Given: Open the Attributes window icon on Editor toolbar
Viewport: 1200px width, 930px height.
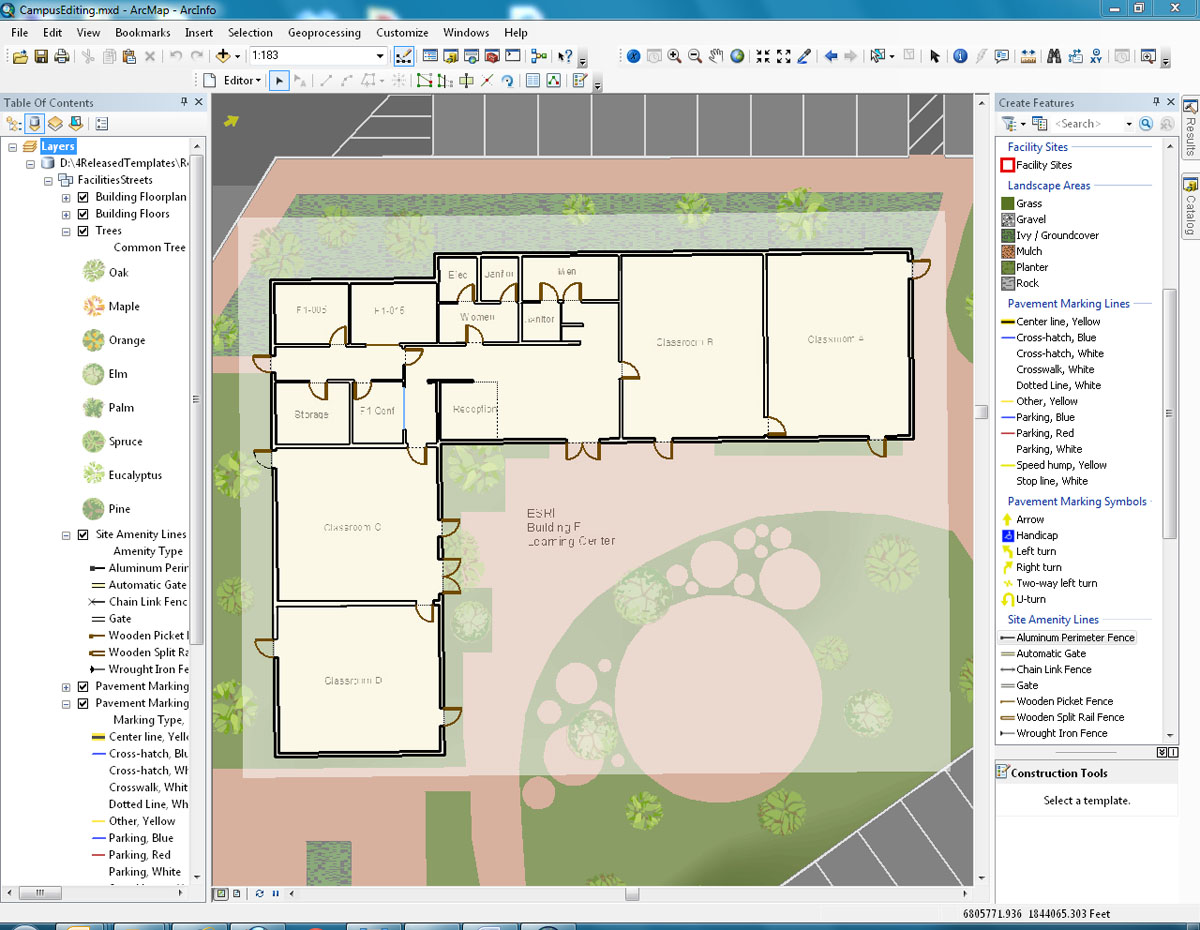Looking at the screenshot, I should pos(533,81).
